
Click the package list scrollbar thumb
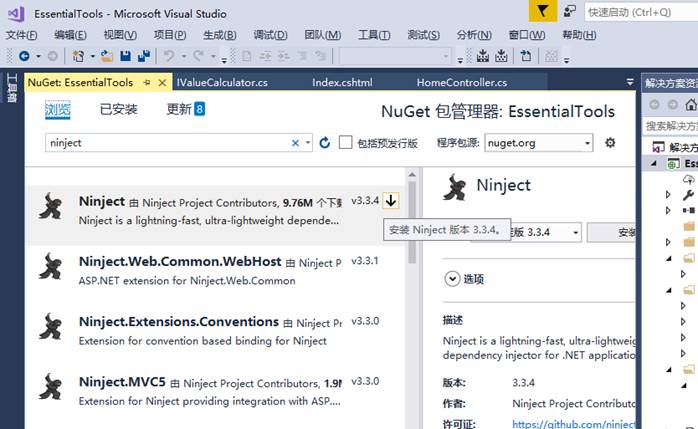[x=412, y=222]
